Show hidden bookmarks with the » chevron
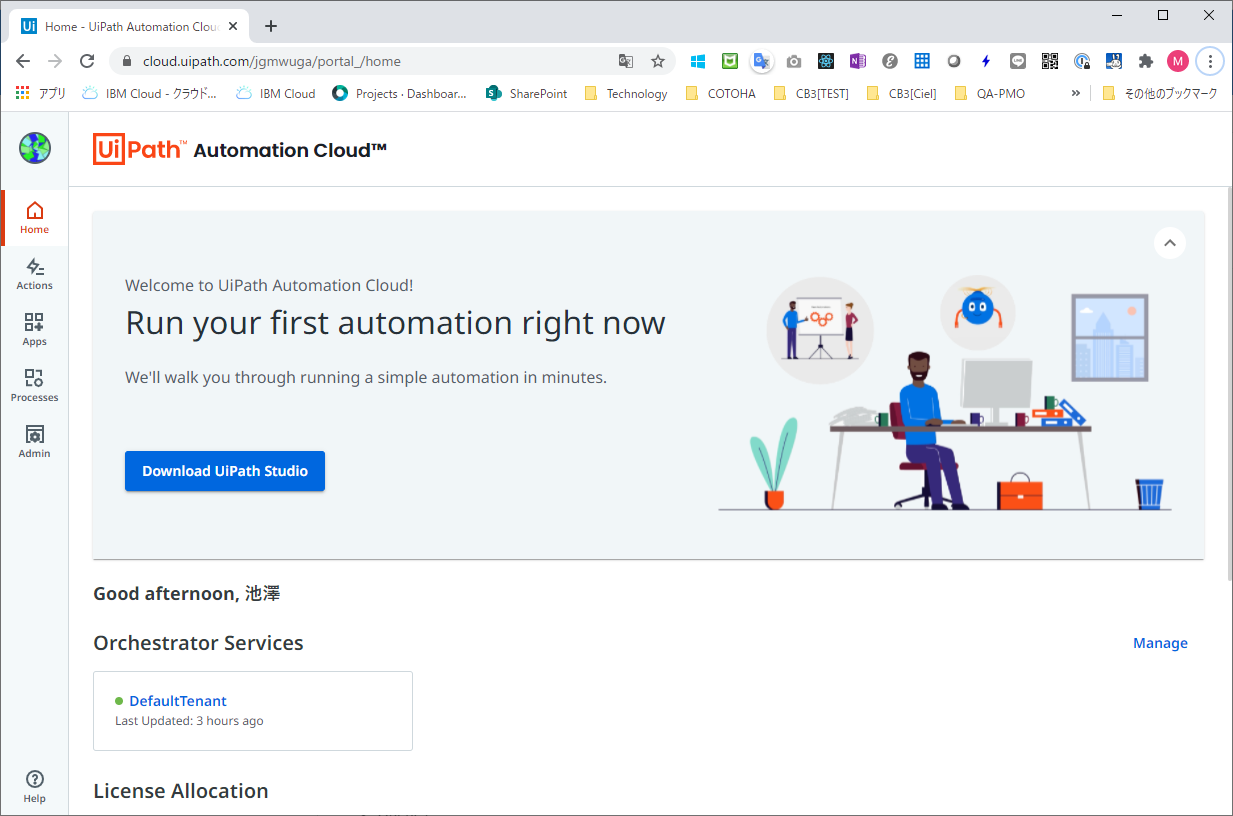Image resolution: width=1233 pixels, height=816 pixels. [x=1075, y=93]
